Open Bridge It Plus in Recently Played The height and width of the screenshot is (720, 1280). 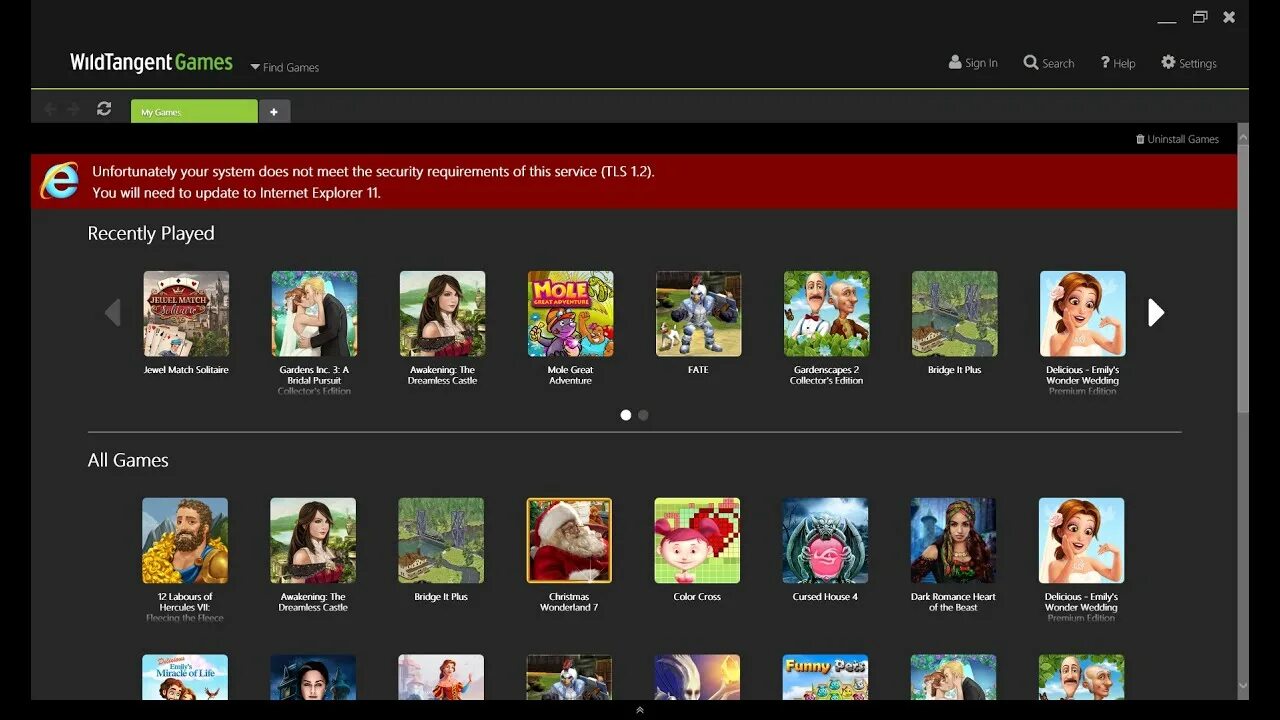tap(954, 314)
